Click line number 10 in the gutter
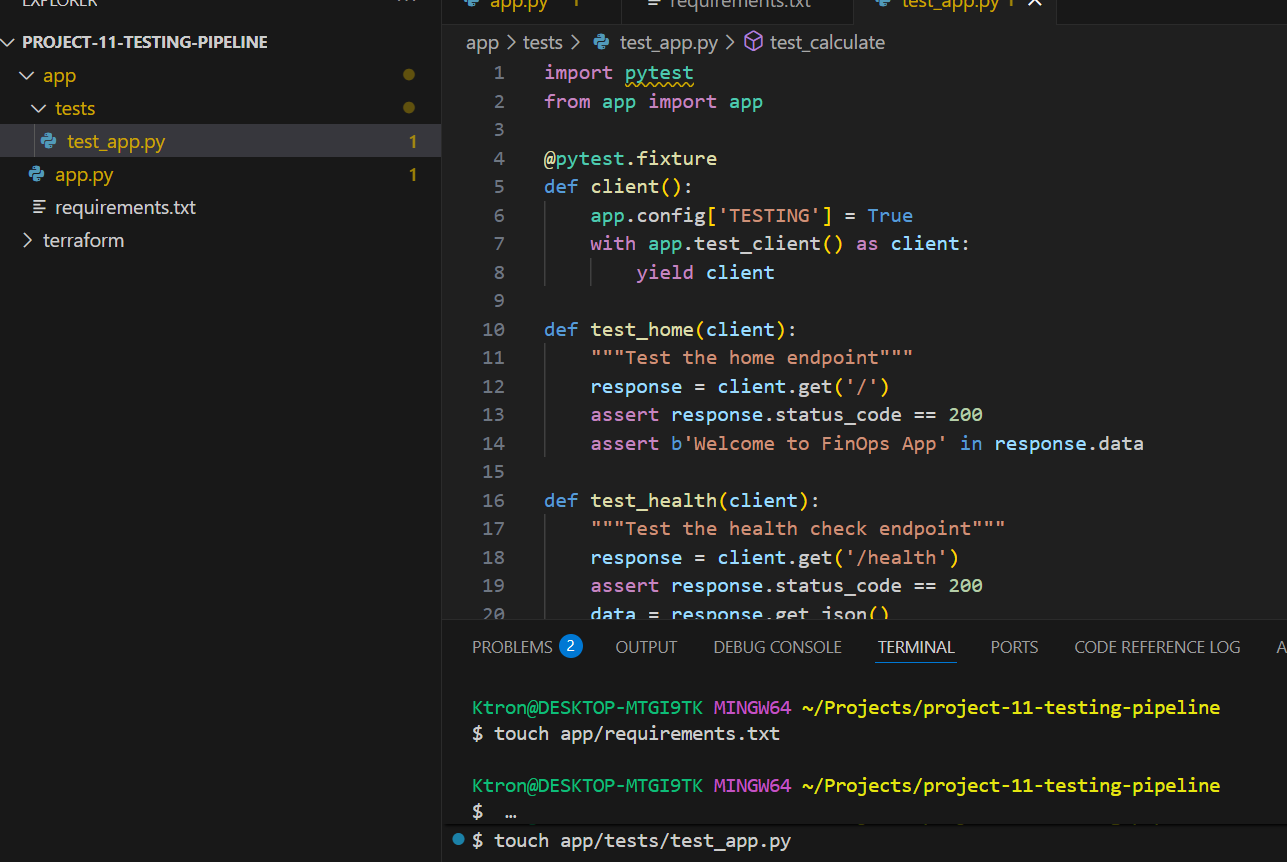1287x862 pixels. [x=493, y=330]
